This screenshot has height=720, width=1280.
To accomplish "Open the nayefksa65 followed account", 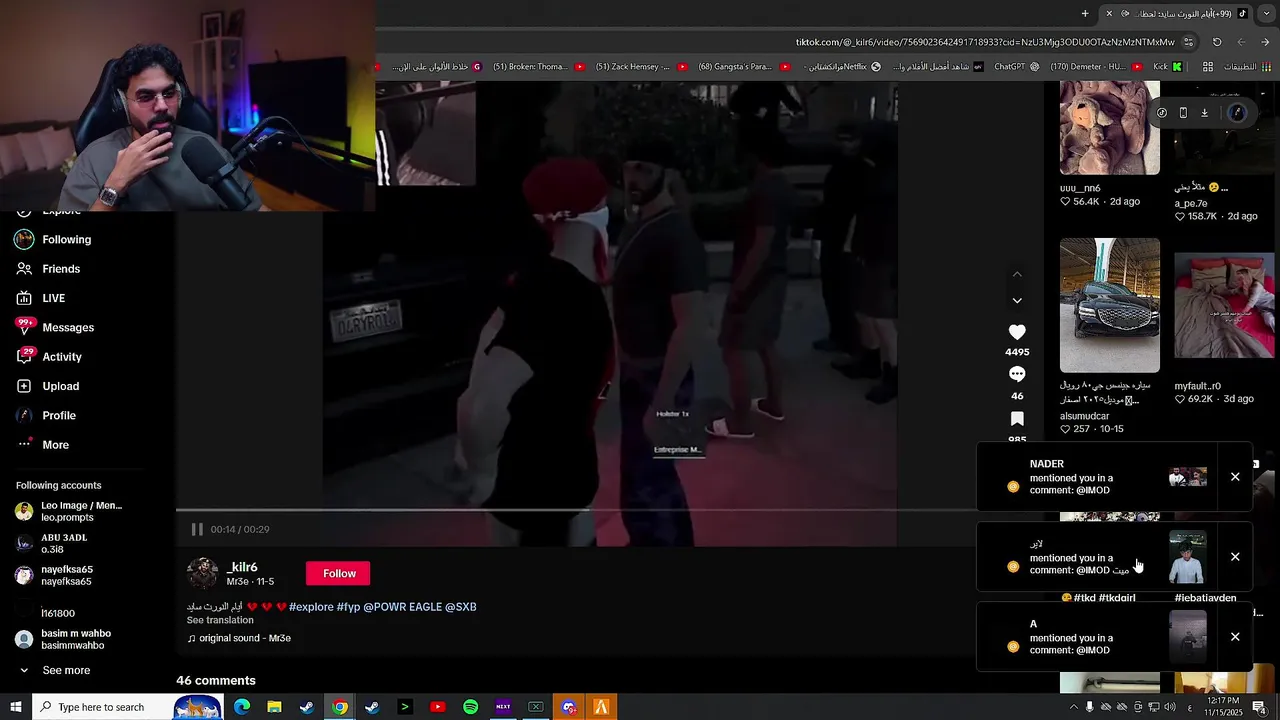I will (x=55, y=575).
